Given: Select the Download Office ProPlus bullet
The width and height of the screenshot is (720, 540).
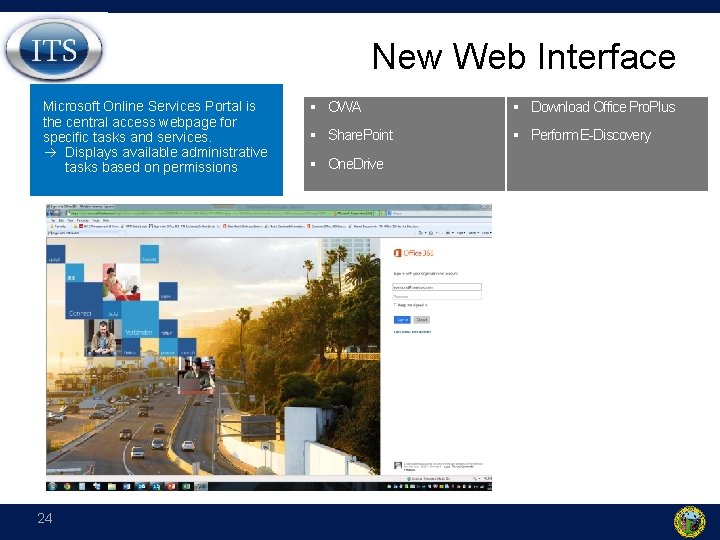Looking at the screenshot, I should [603, 107].
